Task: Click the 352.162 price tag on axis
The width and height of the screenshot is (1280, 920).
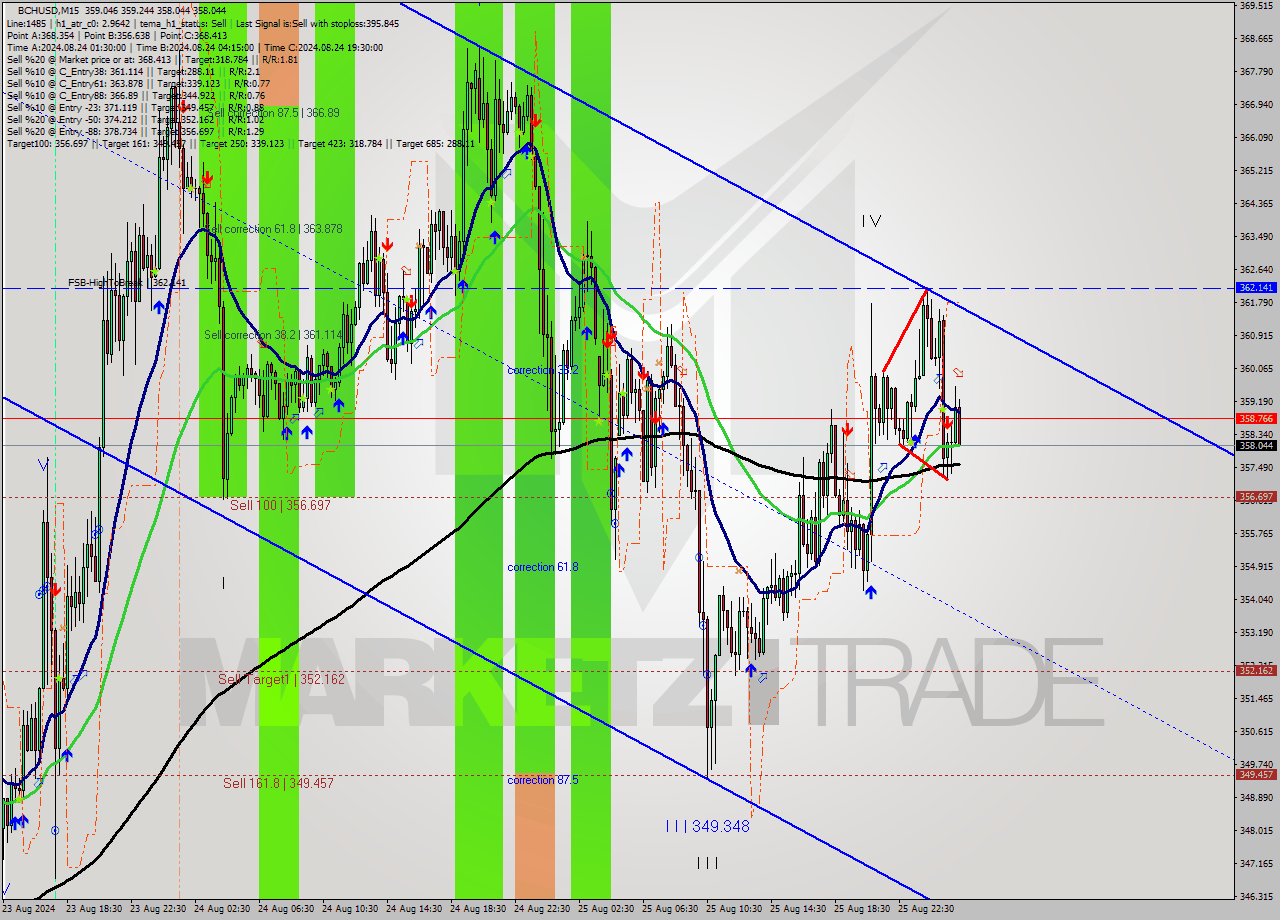Action: 1256,670
